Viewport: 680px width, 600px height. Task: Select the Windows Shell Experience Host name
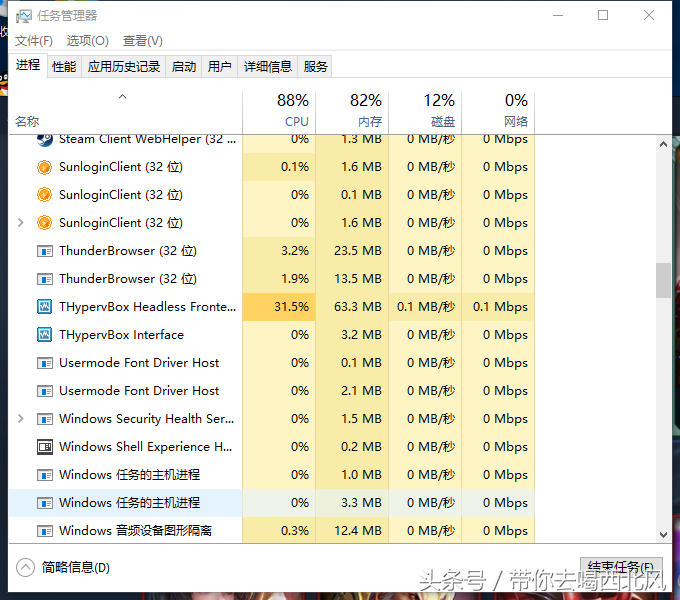145,447
